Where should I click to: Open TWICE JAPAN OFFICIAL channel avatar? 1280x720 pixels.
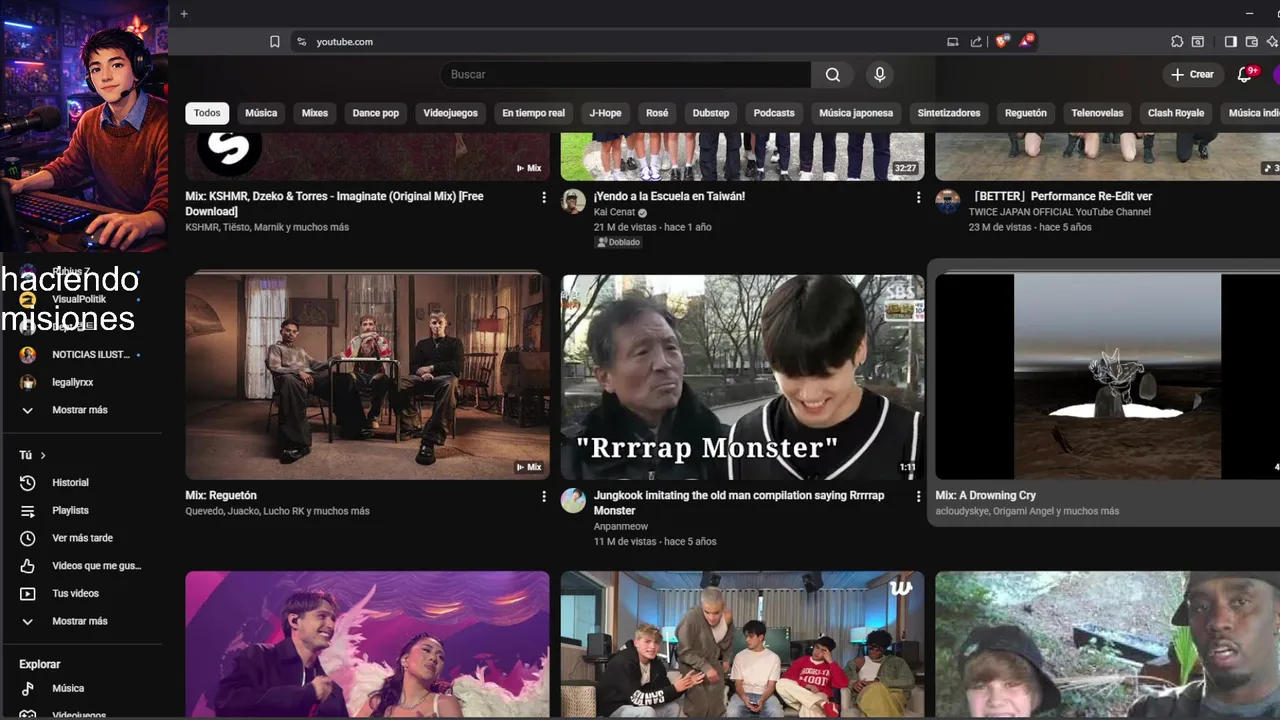pos(947,201)
